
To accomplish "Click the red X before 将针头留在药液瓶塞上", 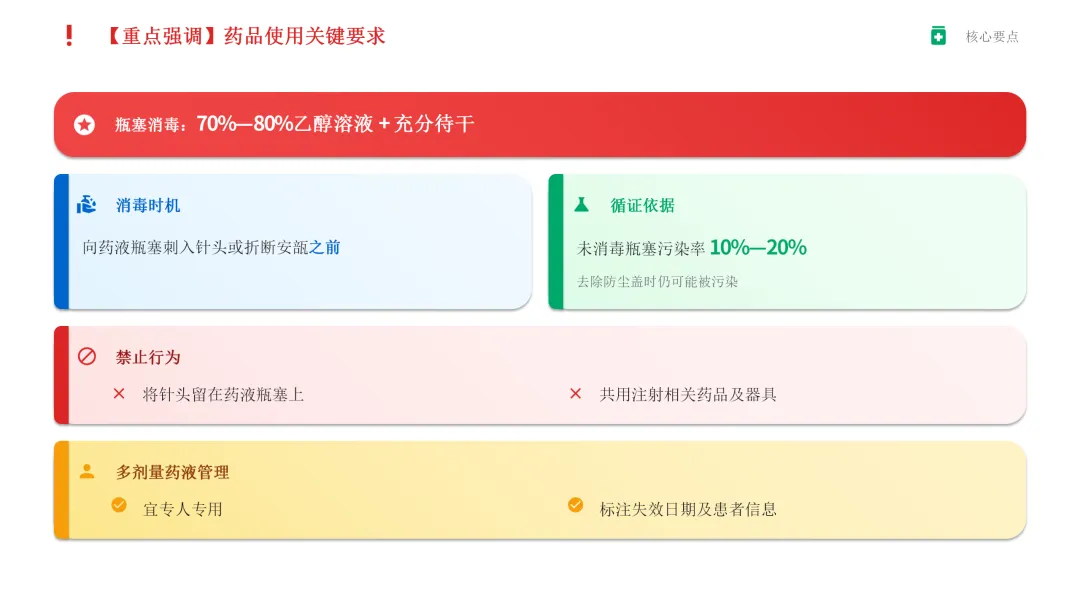I will [x=119, y=394].
